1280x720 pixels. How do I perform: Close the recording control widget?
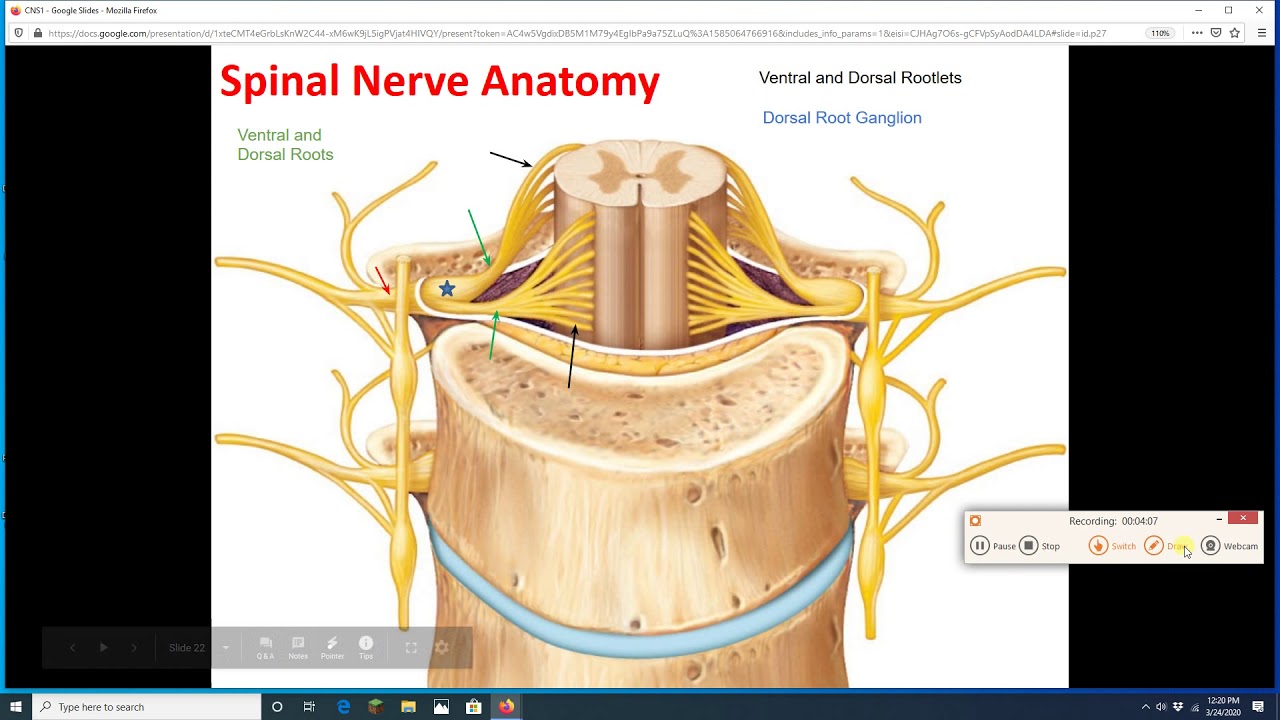pyautogui.click(x=1243, y=518)
